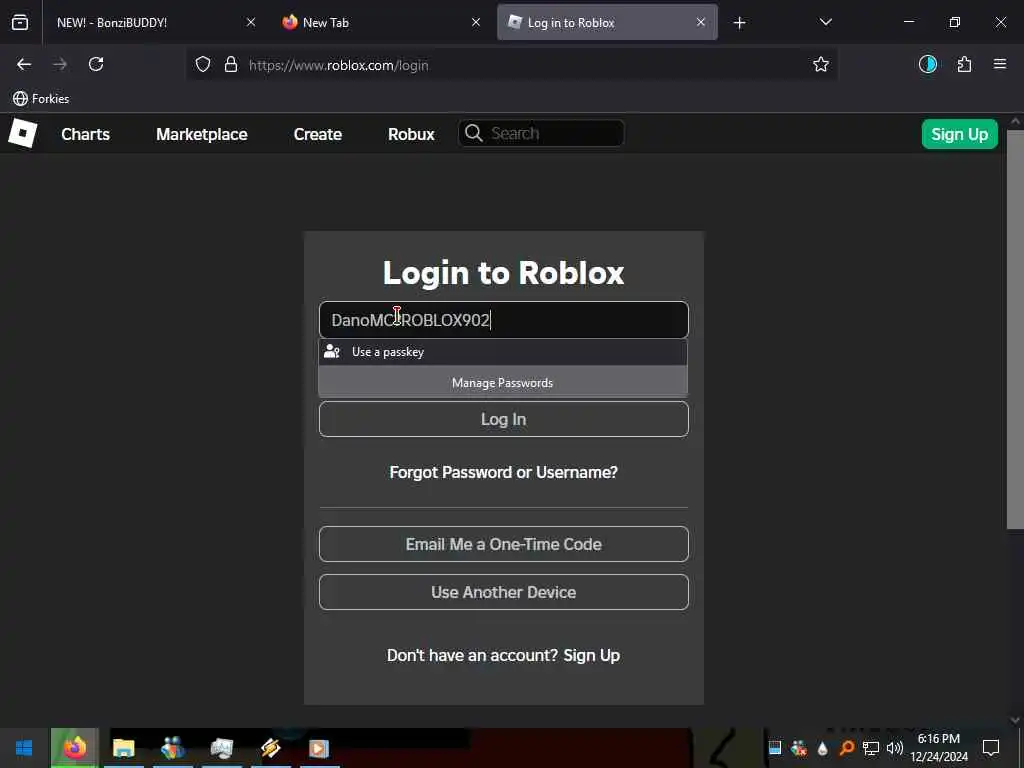Image resolution: width=1024 pixels, height=768 pixels.
Task: Open the extensions puzzle icon
Action: tap(964, 64)
